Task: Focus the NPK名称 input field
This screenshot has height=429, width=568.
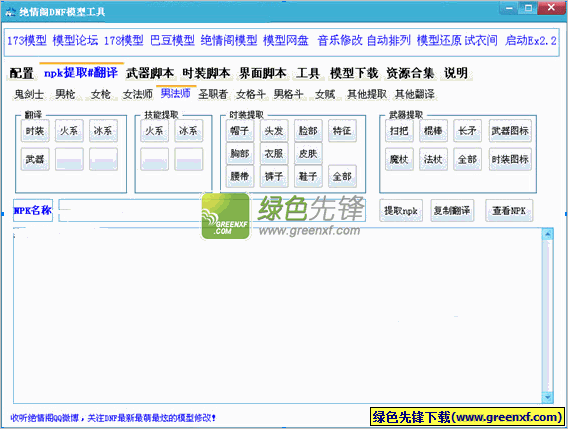Action: (x=212, y=210)
